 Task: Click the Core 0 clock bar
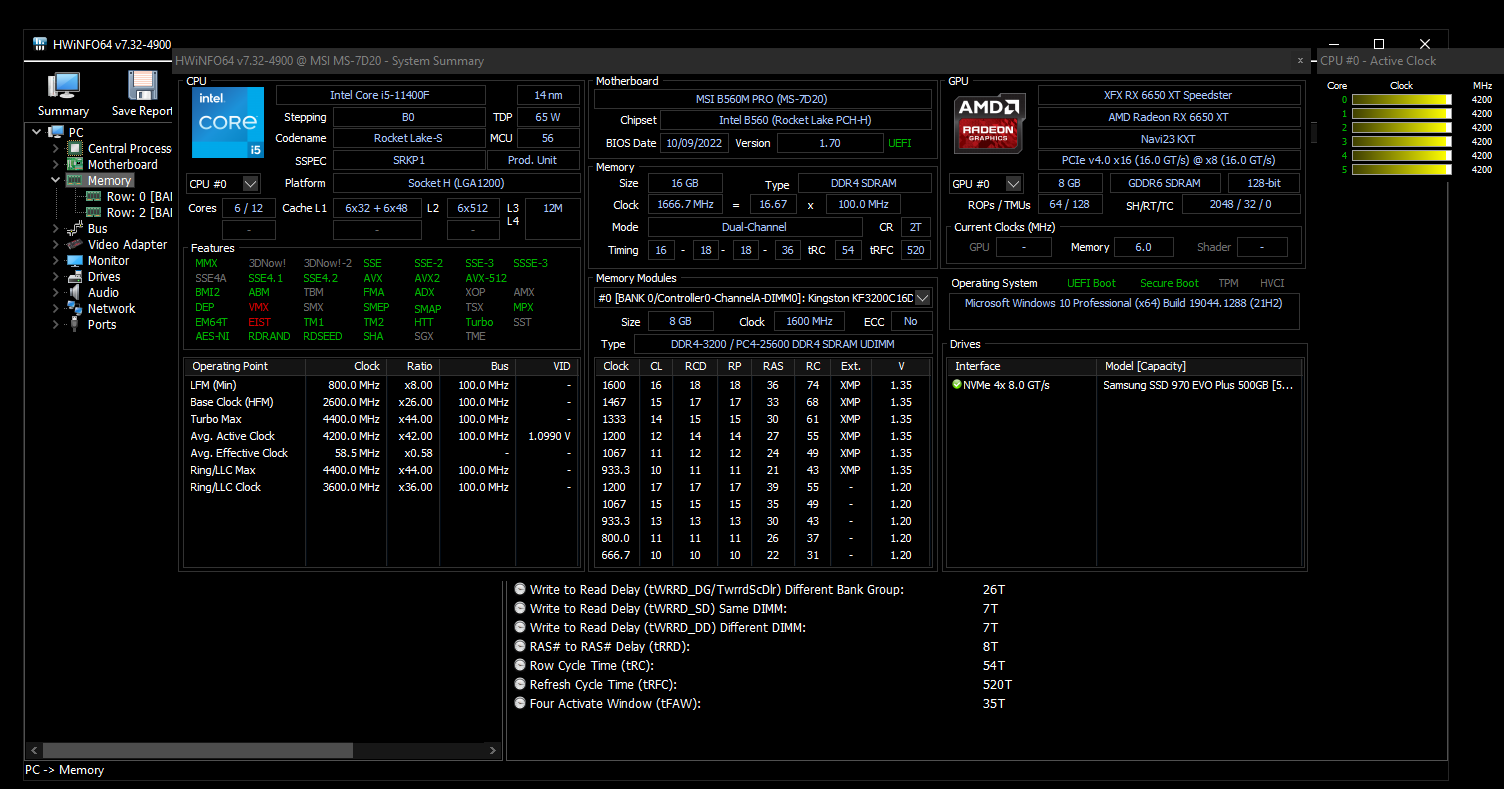pos(1401,100)
